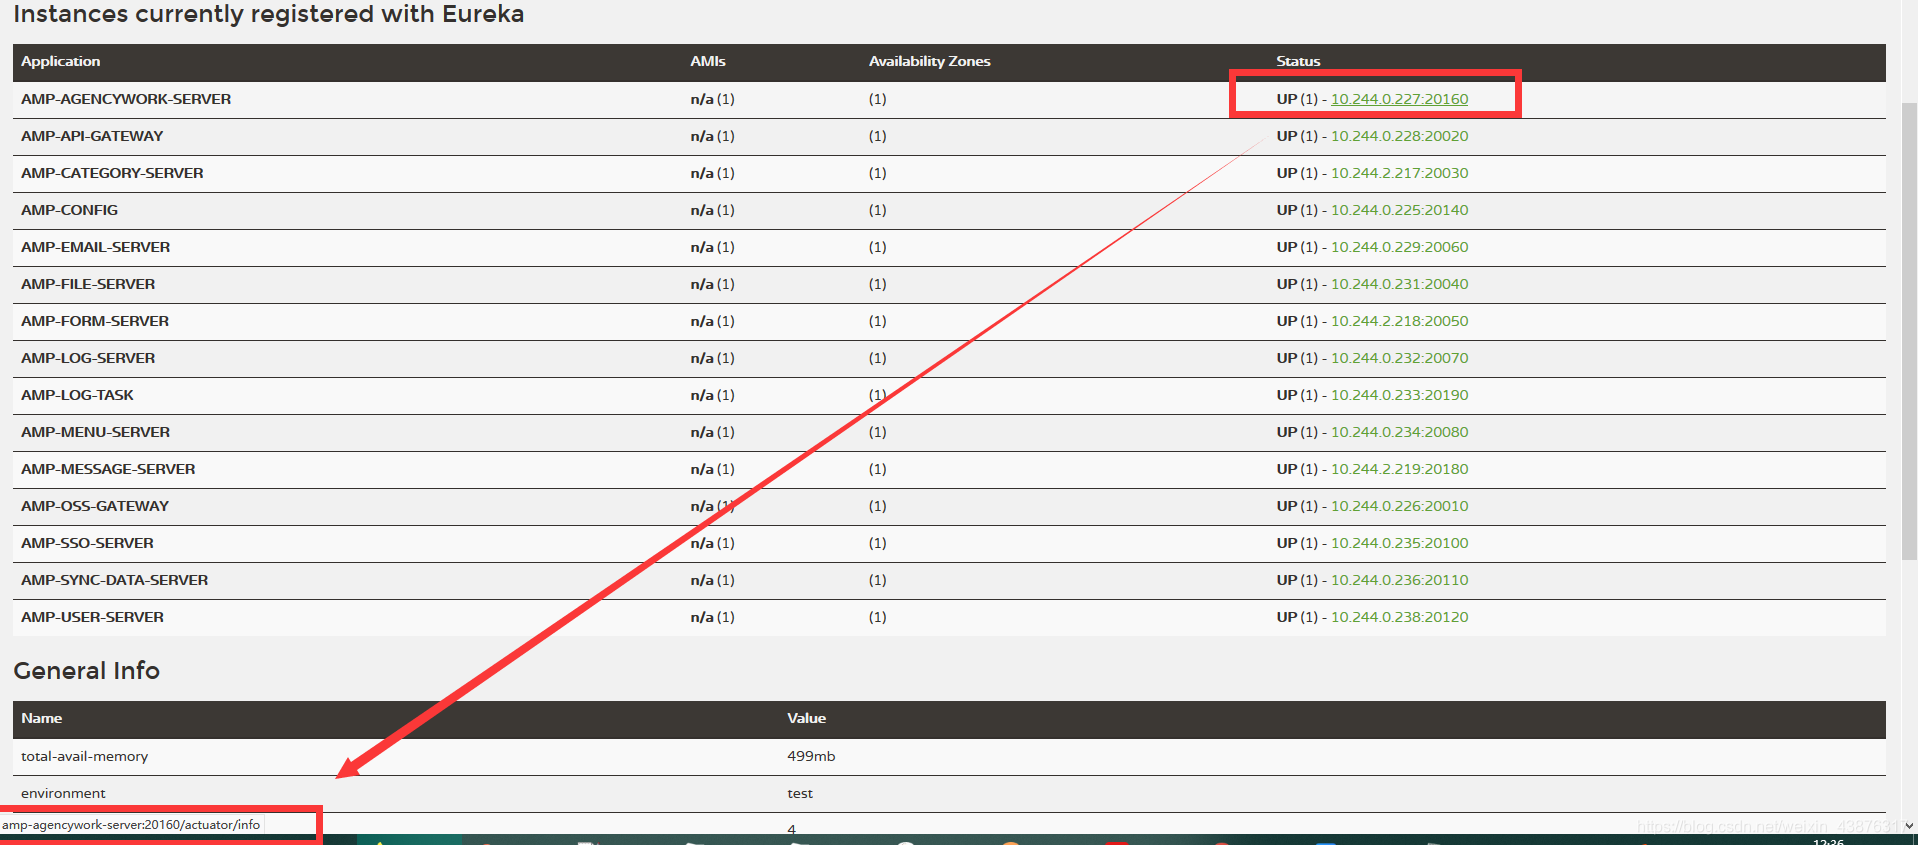Select the 499mb memory value
The width and height of the screenshot is (1918, 845).
coord(811,756)
